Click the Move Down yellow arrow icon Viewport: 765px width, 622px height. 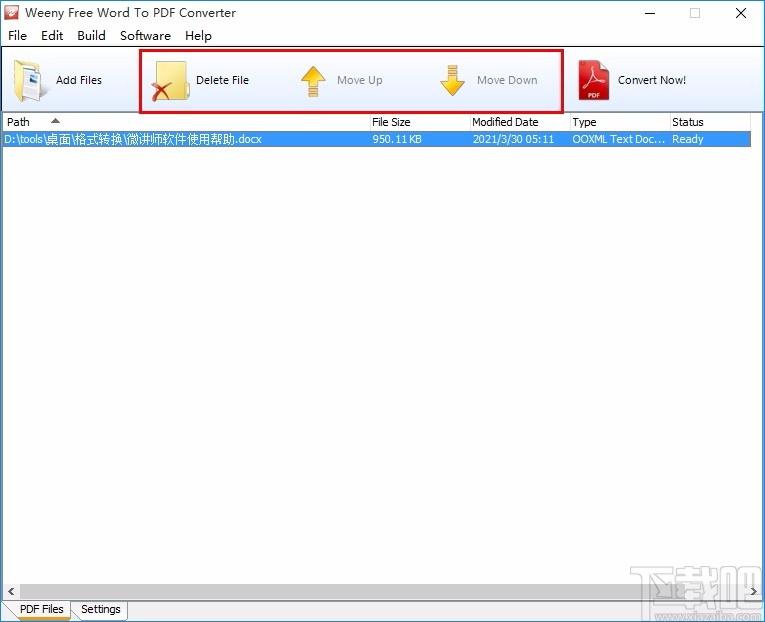point(452,80)
